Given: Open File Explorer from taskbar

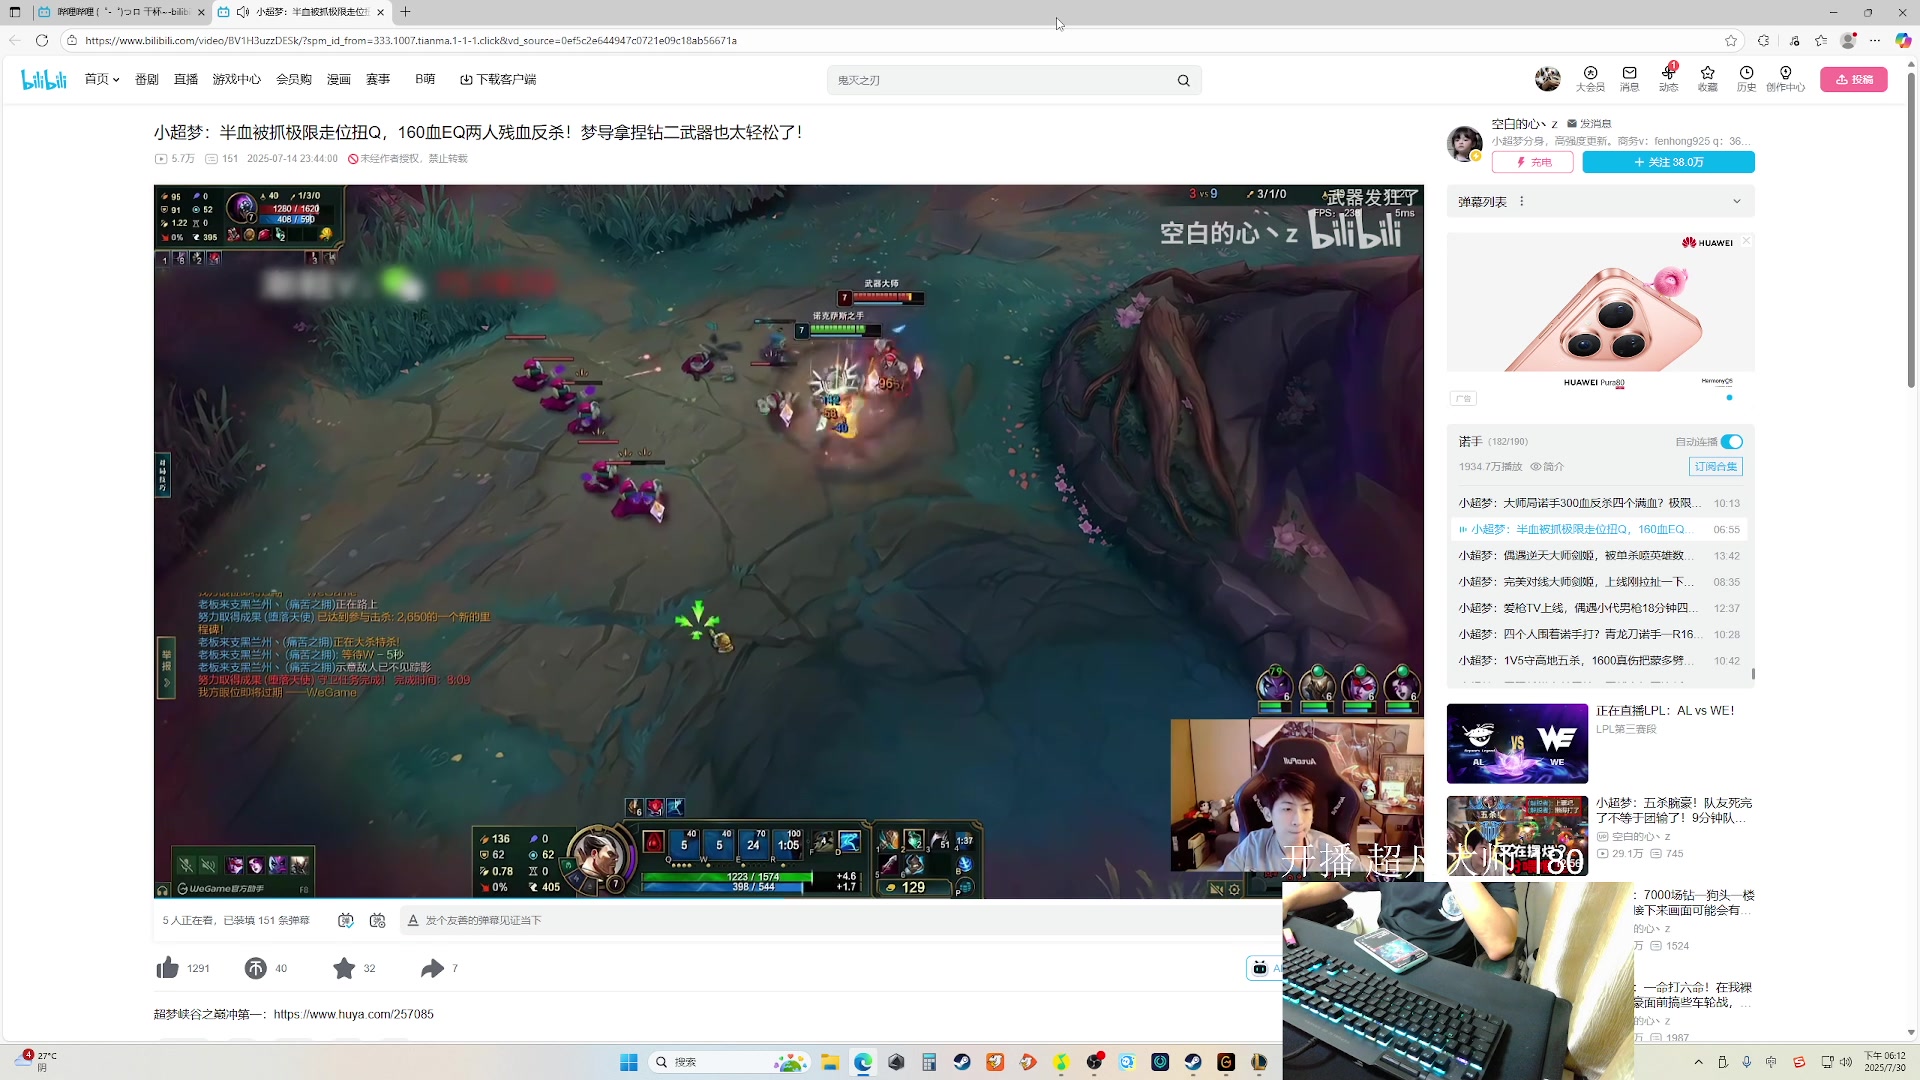Looking at the screenshot, I should click(830, 1062).
